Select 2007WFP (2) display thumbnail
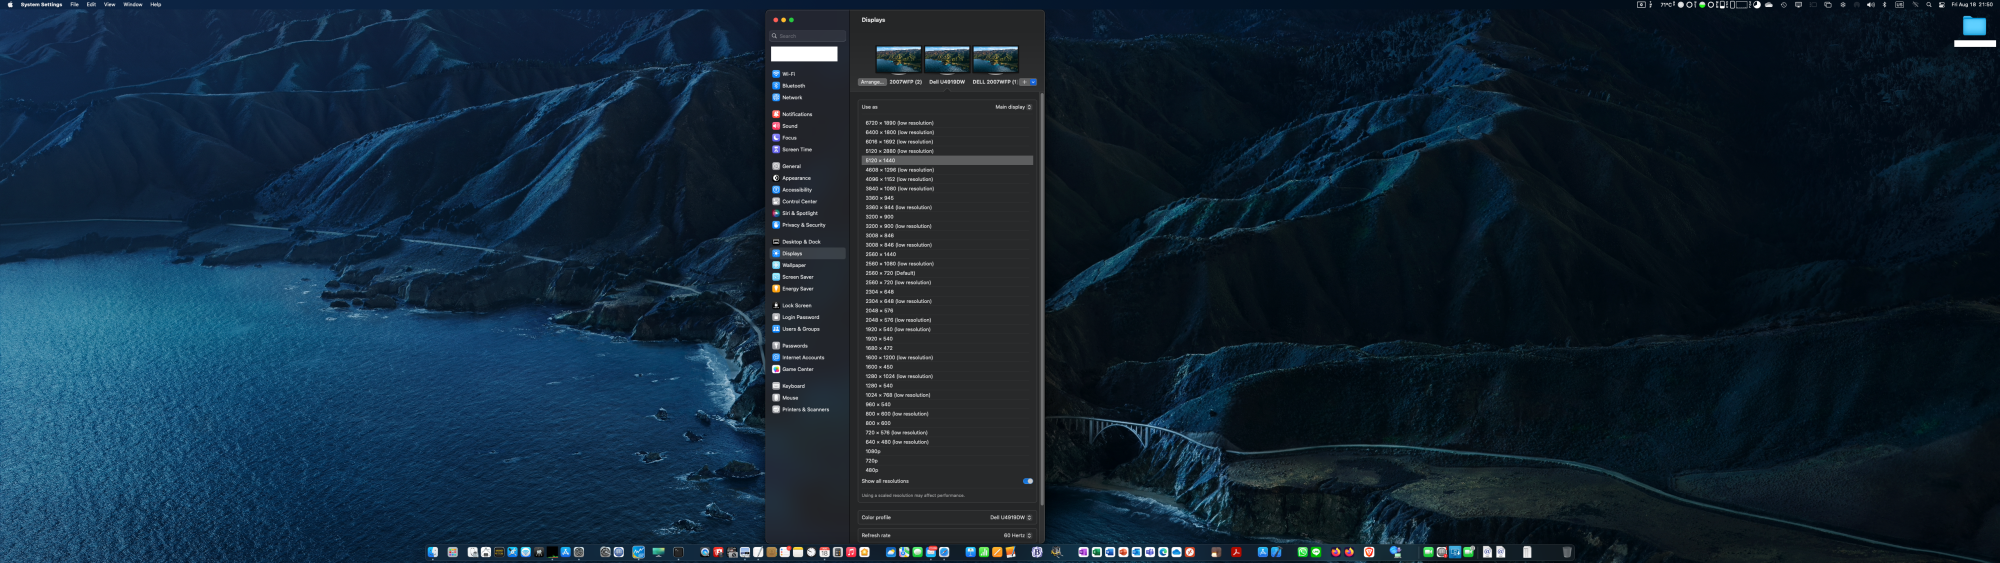The width and height of the screenshot is (2000, 563). [x=899, y=60]
